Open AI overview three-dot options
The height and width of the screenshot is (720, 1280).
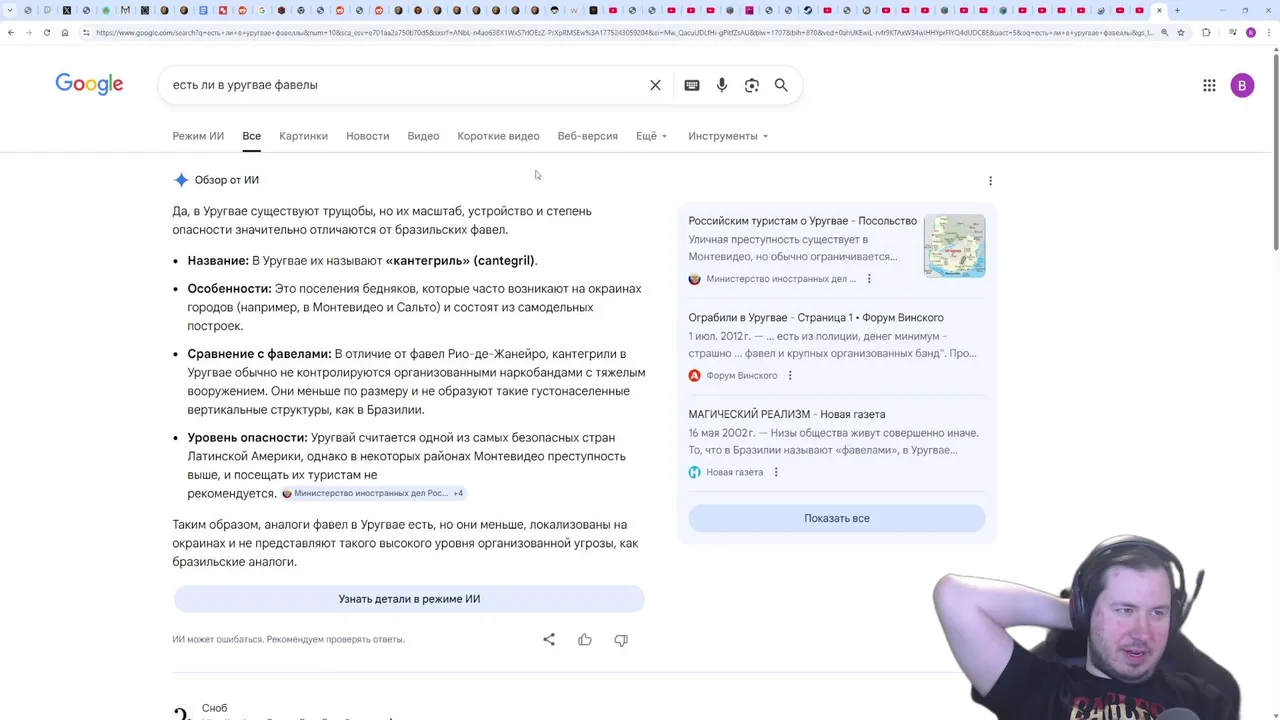pyautogui.click(x=990, y=181)
